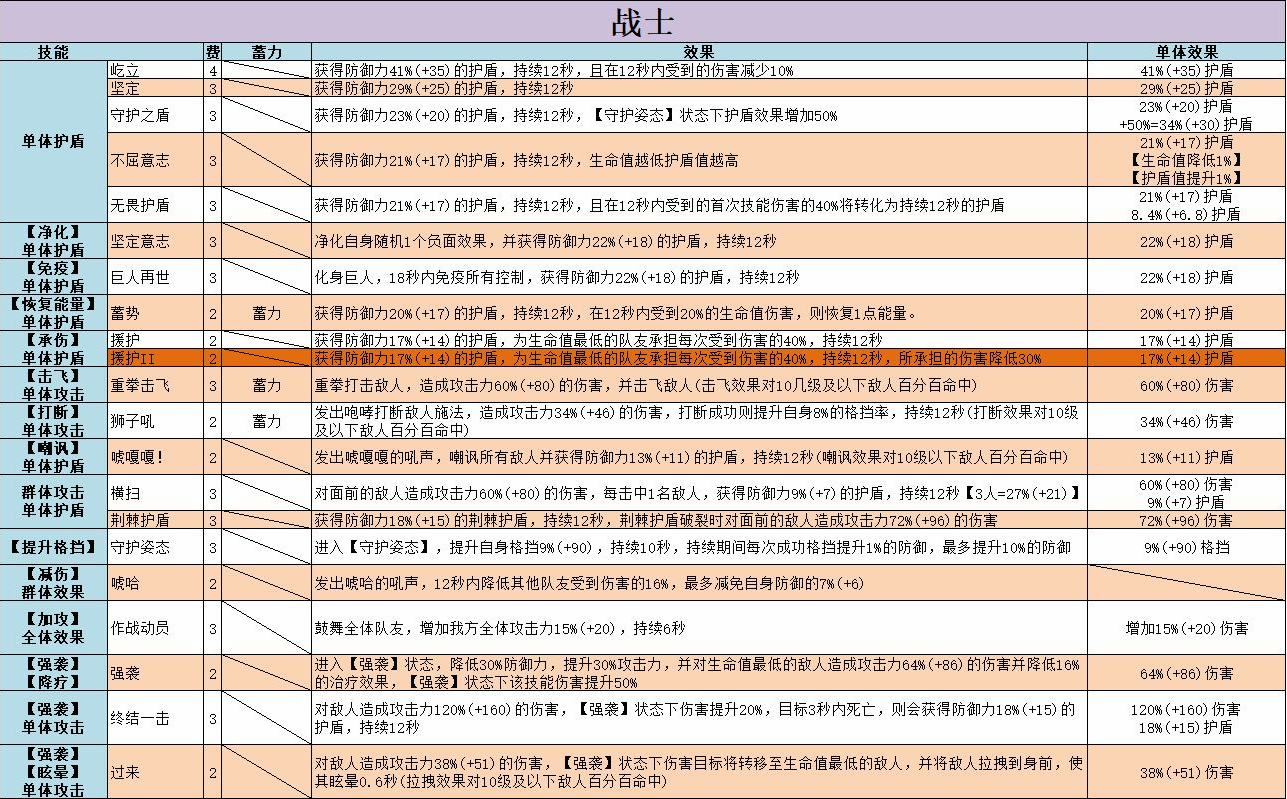Click the cost cell 4 for 屹立
Screen dimensions: 1287x799
tap(213, 71)
